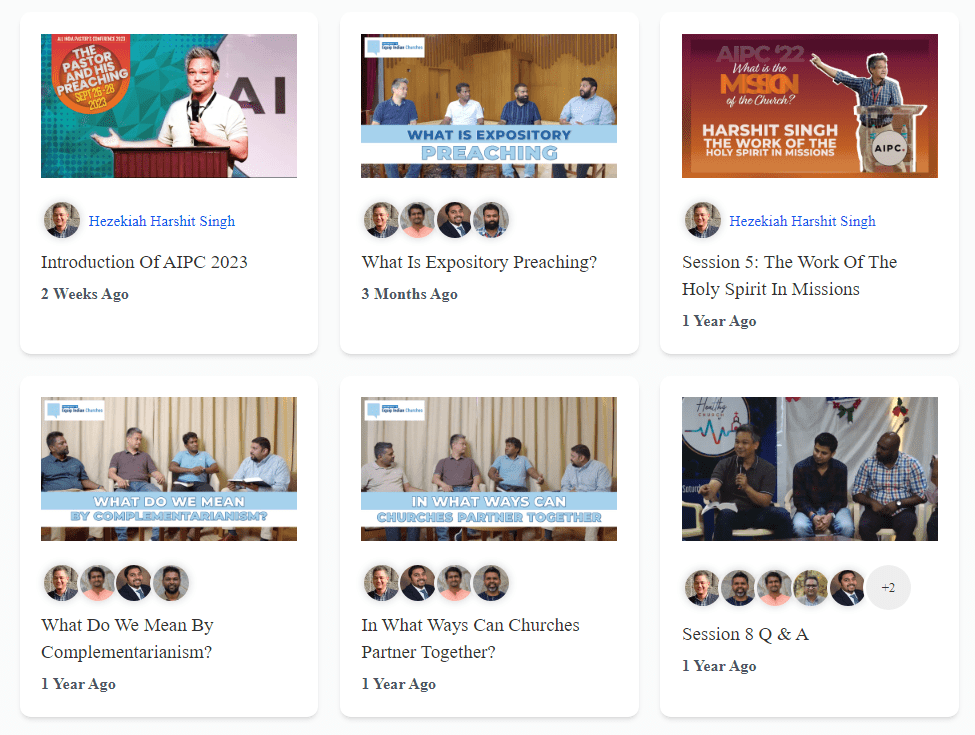Viewport: 975px width, 735px height.
Task: Expand the +2 more speakers badge
Action: click(x=888, y=588)
